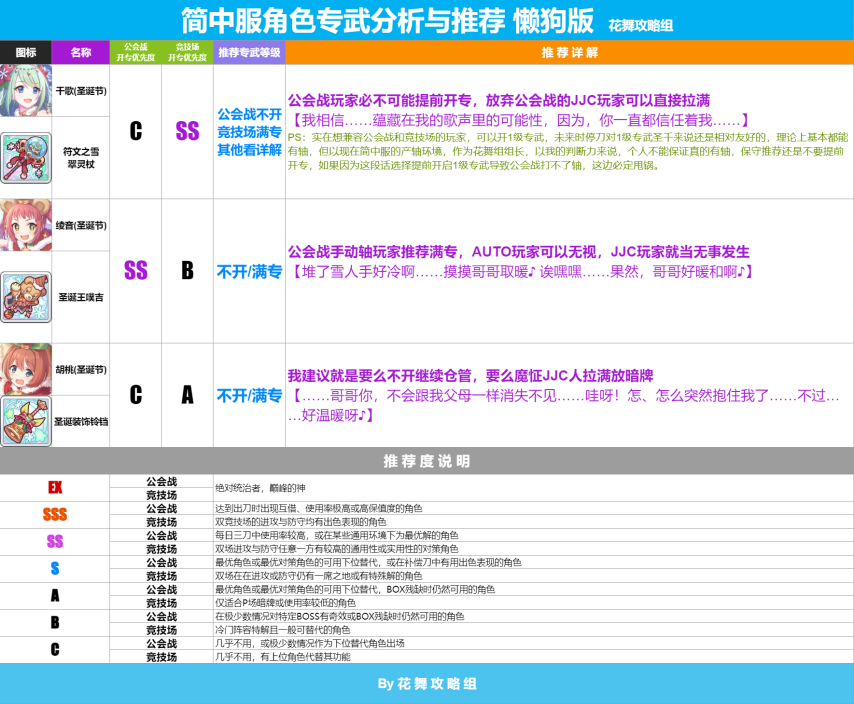Click the name text 符文之雪 翠灵杖

[x=81, y=157]
